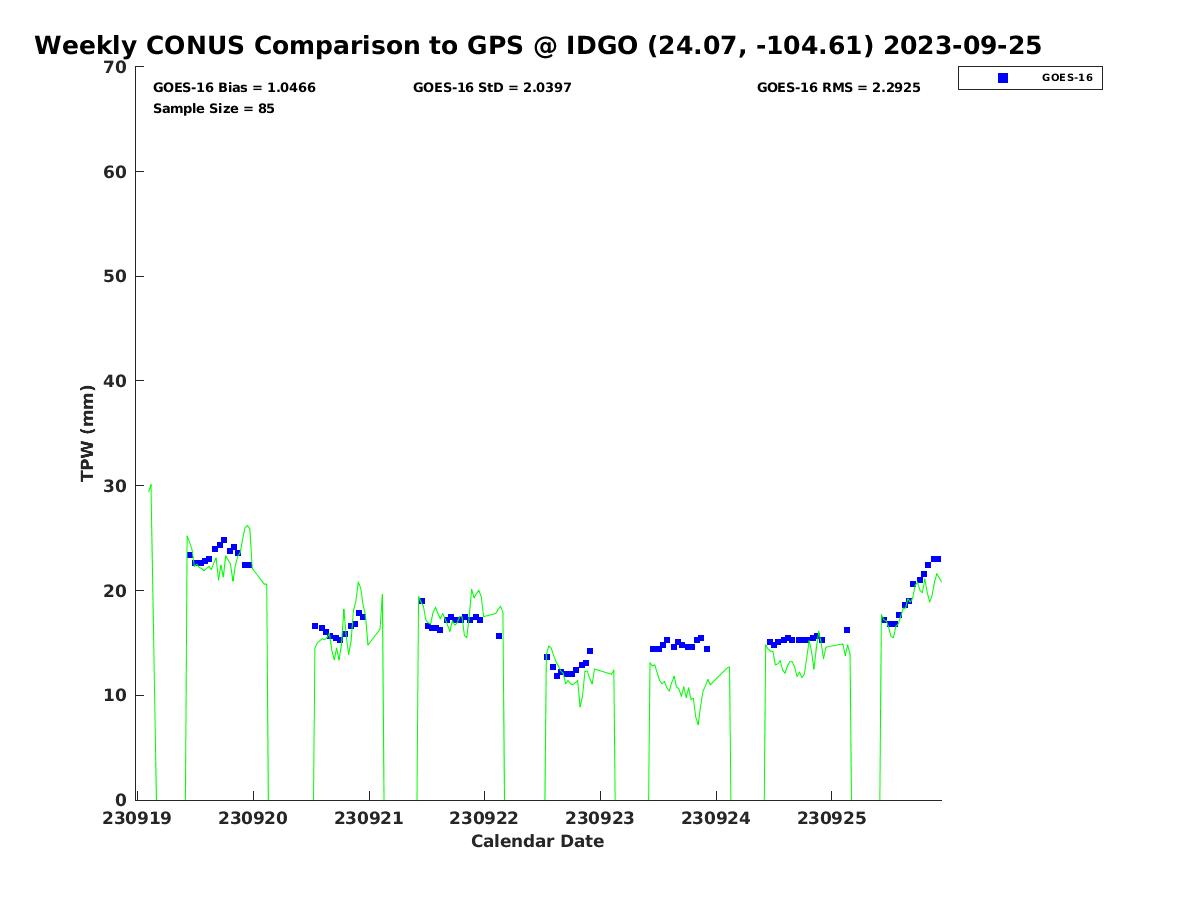Click the 230925 date tick label
This screenshot has height=900, width=1200.
tap(831, 818)
